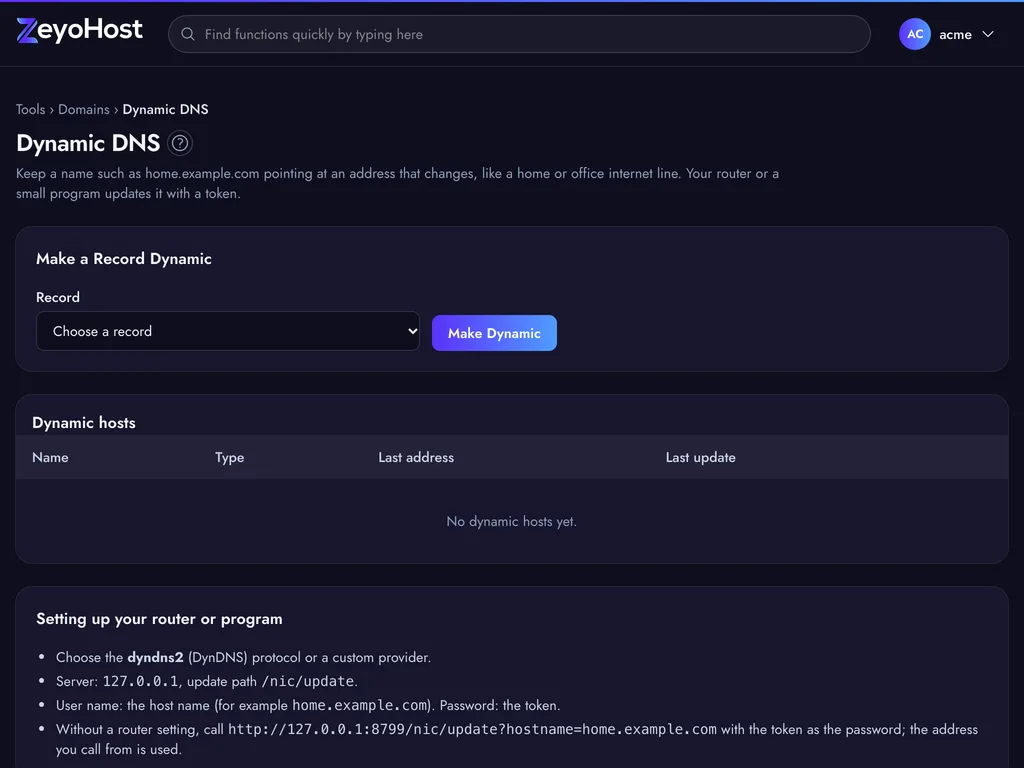Open the ZeyoHost logo home link

(79, 30)
